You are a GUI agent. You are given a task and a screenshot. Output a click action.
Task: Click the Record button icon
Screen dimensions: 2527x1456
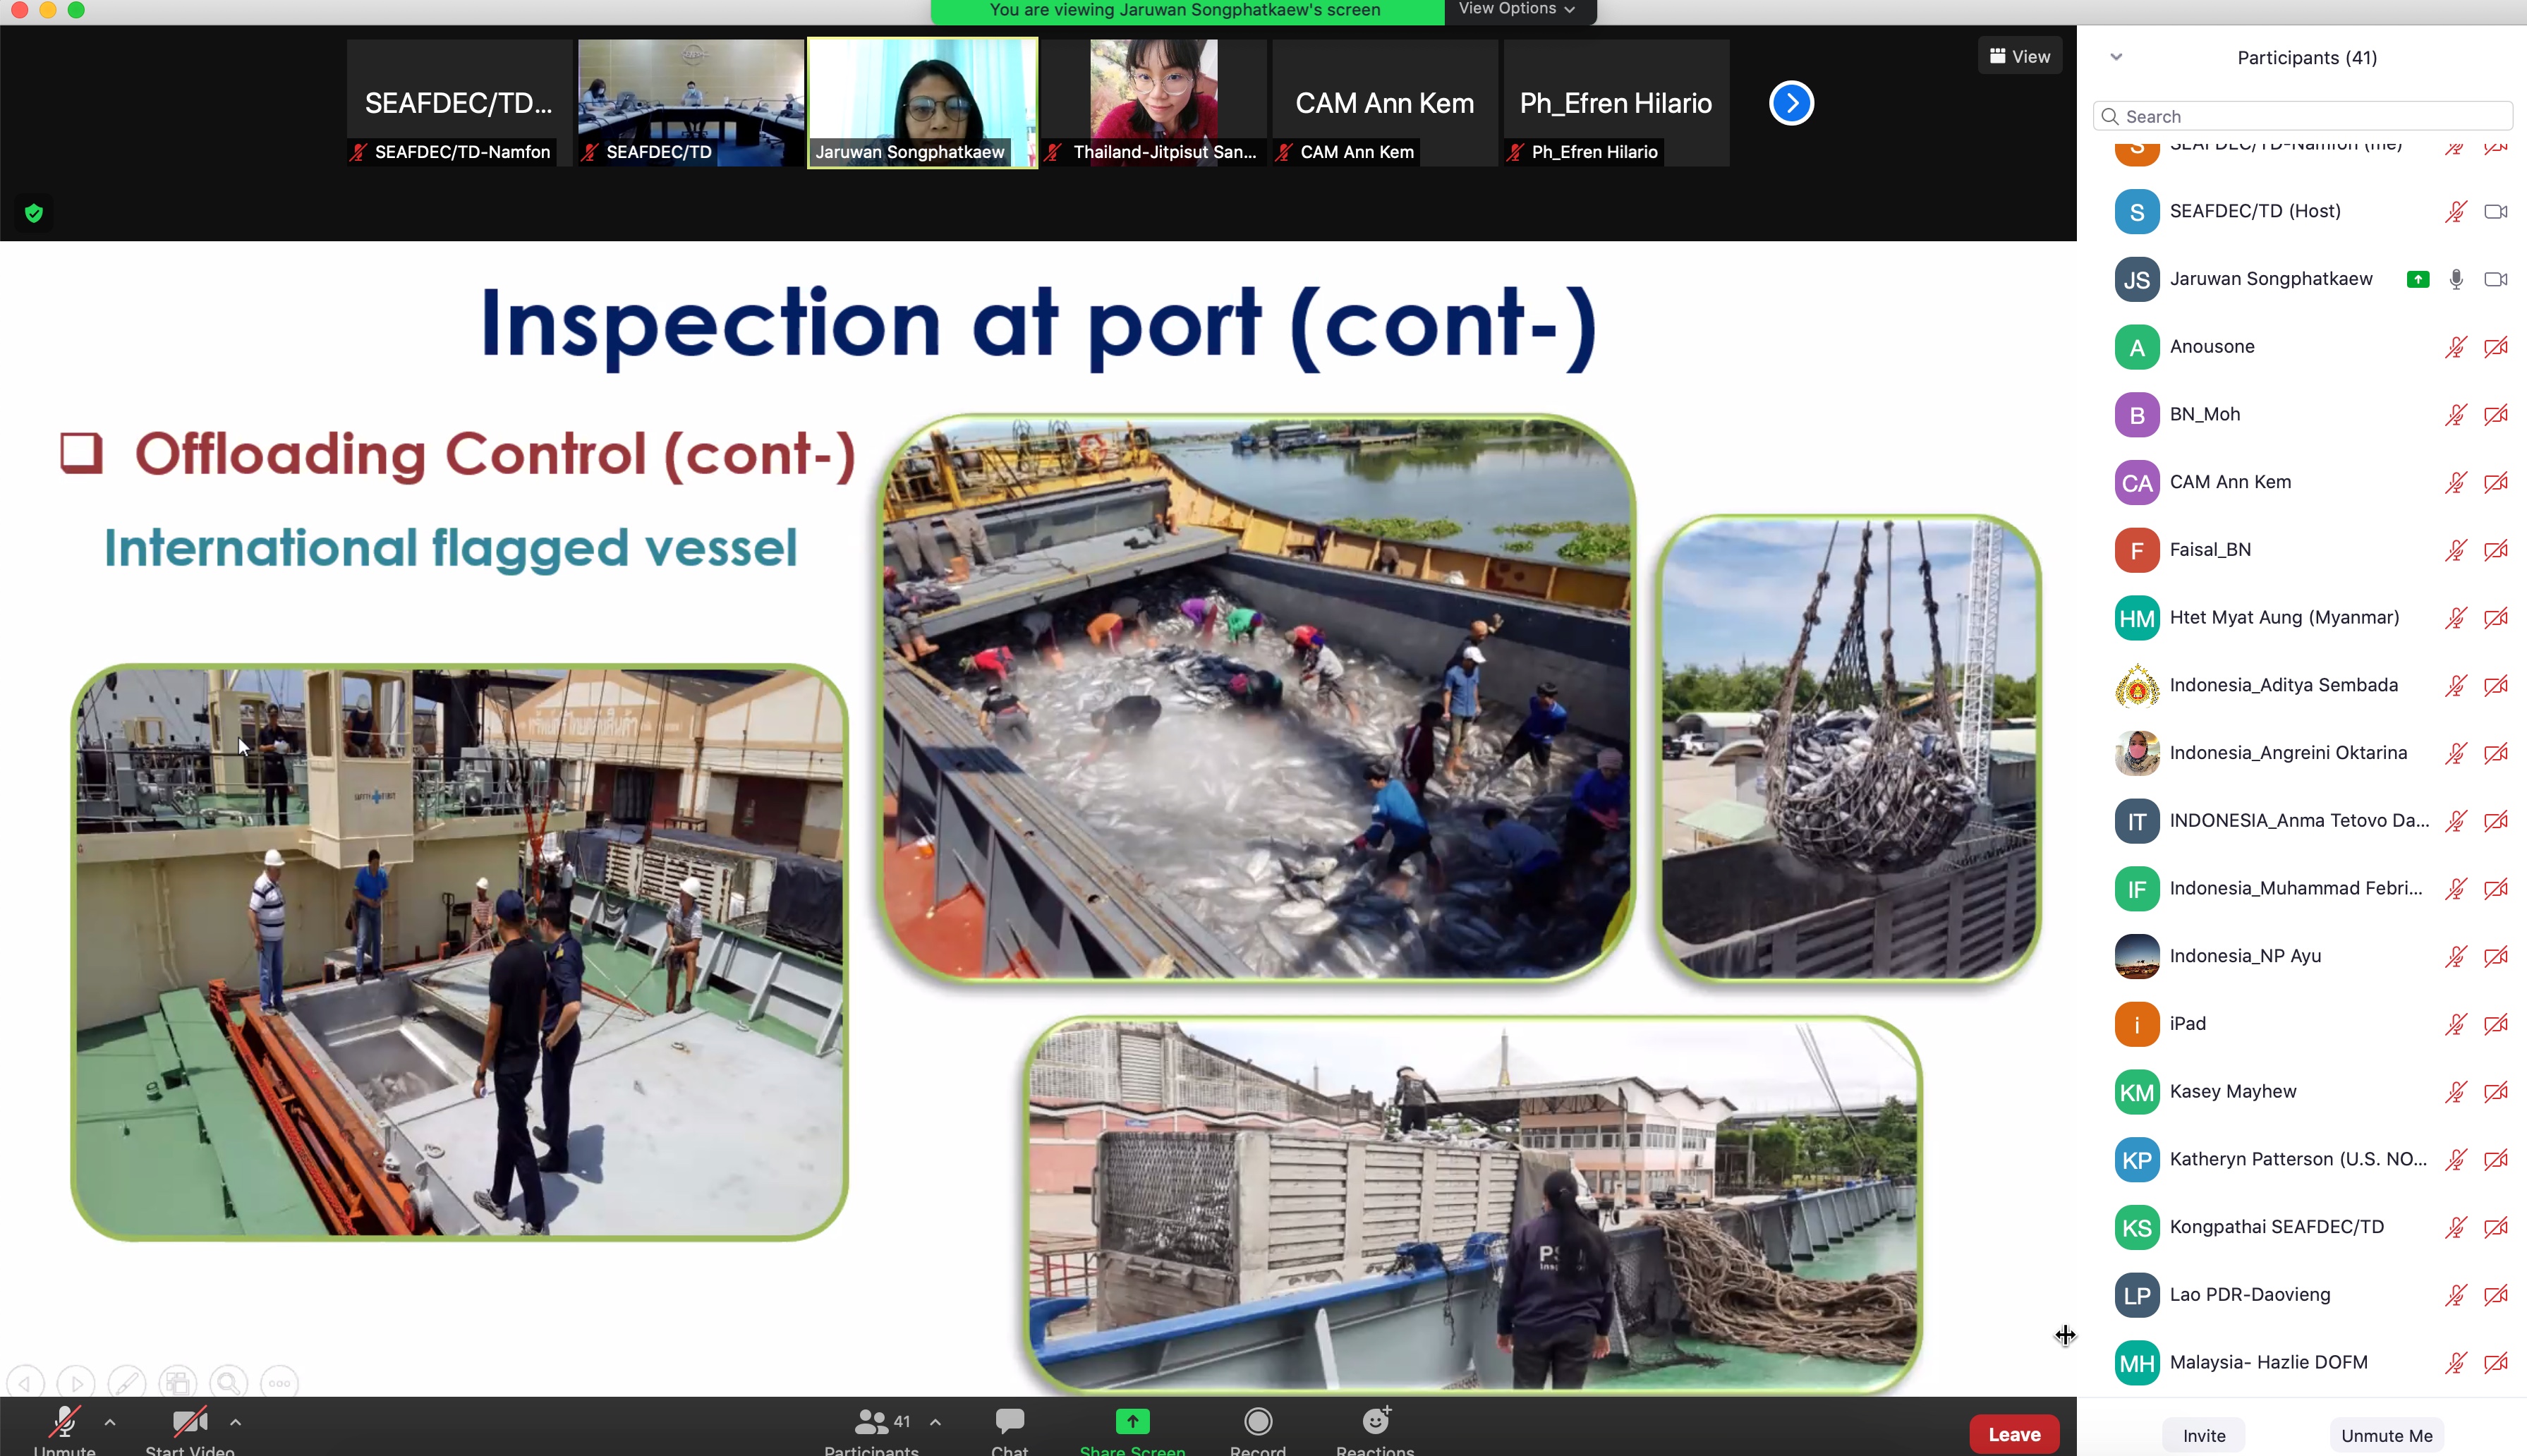1257,1421
